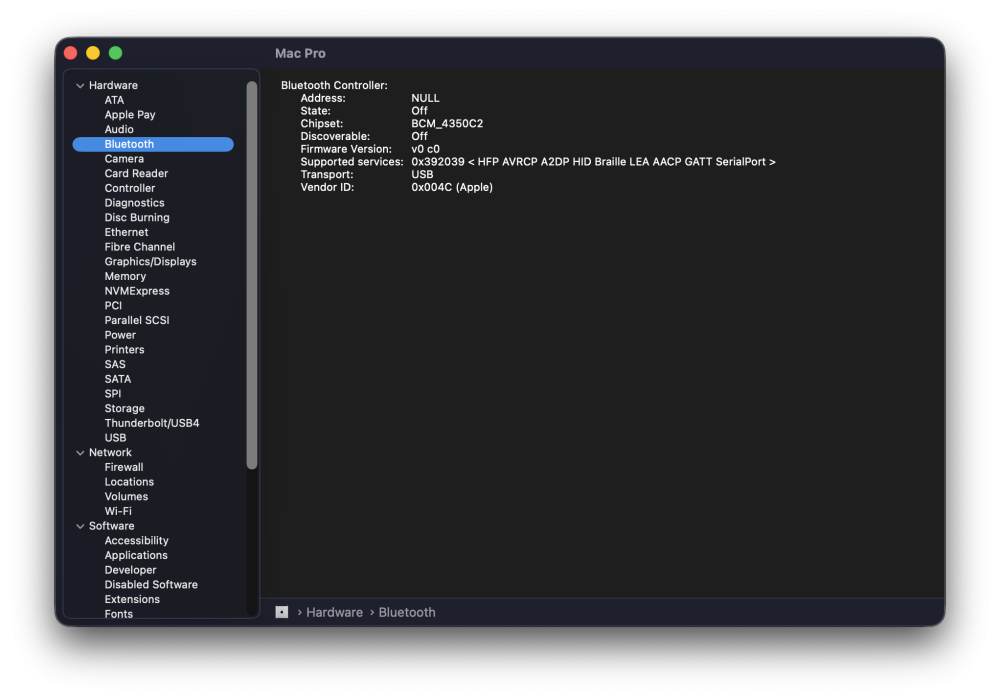The image size is (1000, 699).
Task: Click the computer icon in the path bar
Action: (281, 612)
